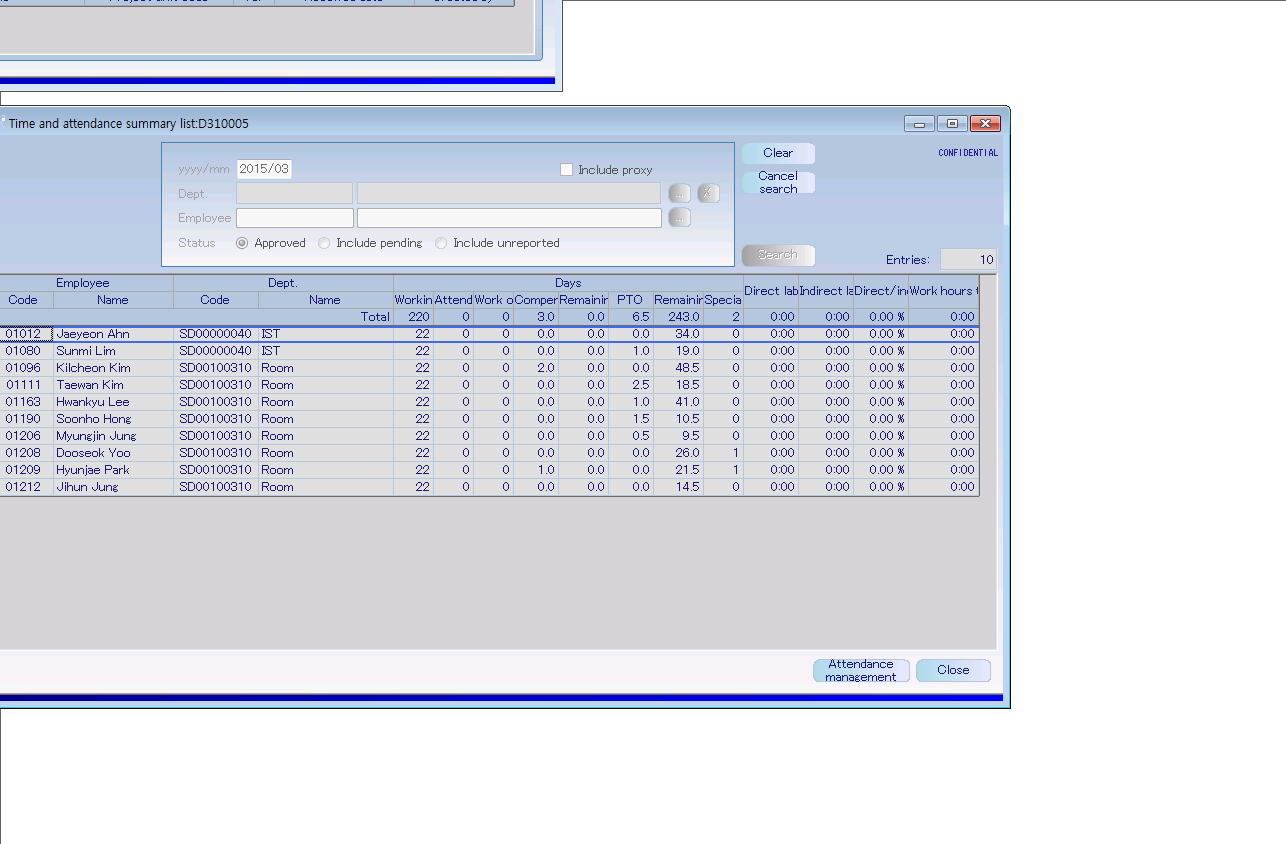Image resolution: width=1286 pixels, height=844 pixels.
Task: Select the Include pending radio button
Action: click(324, 243)
